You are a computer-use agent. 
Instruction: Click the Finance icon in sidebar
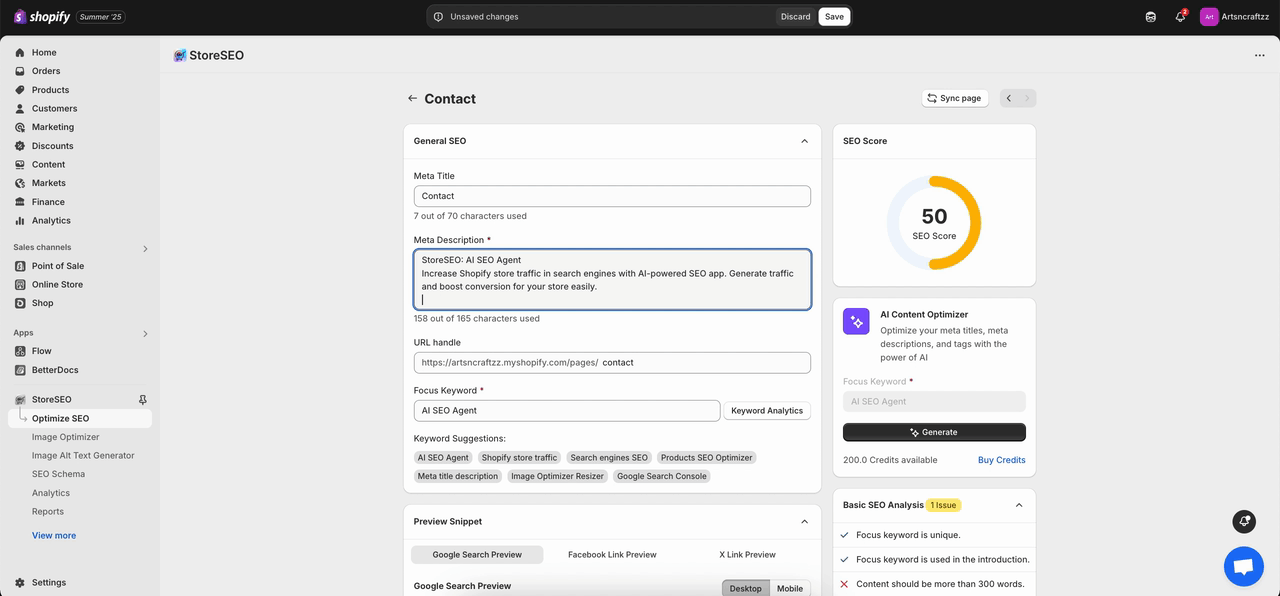20,202
